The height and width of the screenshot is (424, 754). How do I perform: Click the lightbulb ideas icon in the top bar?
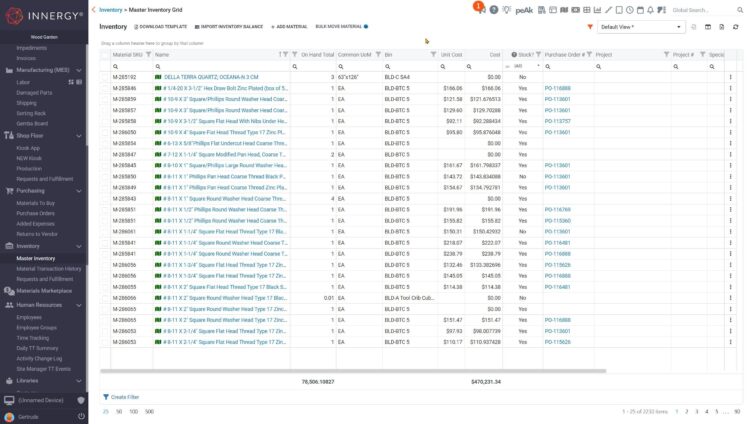(508, 9)
